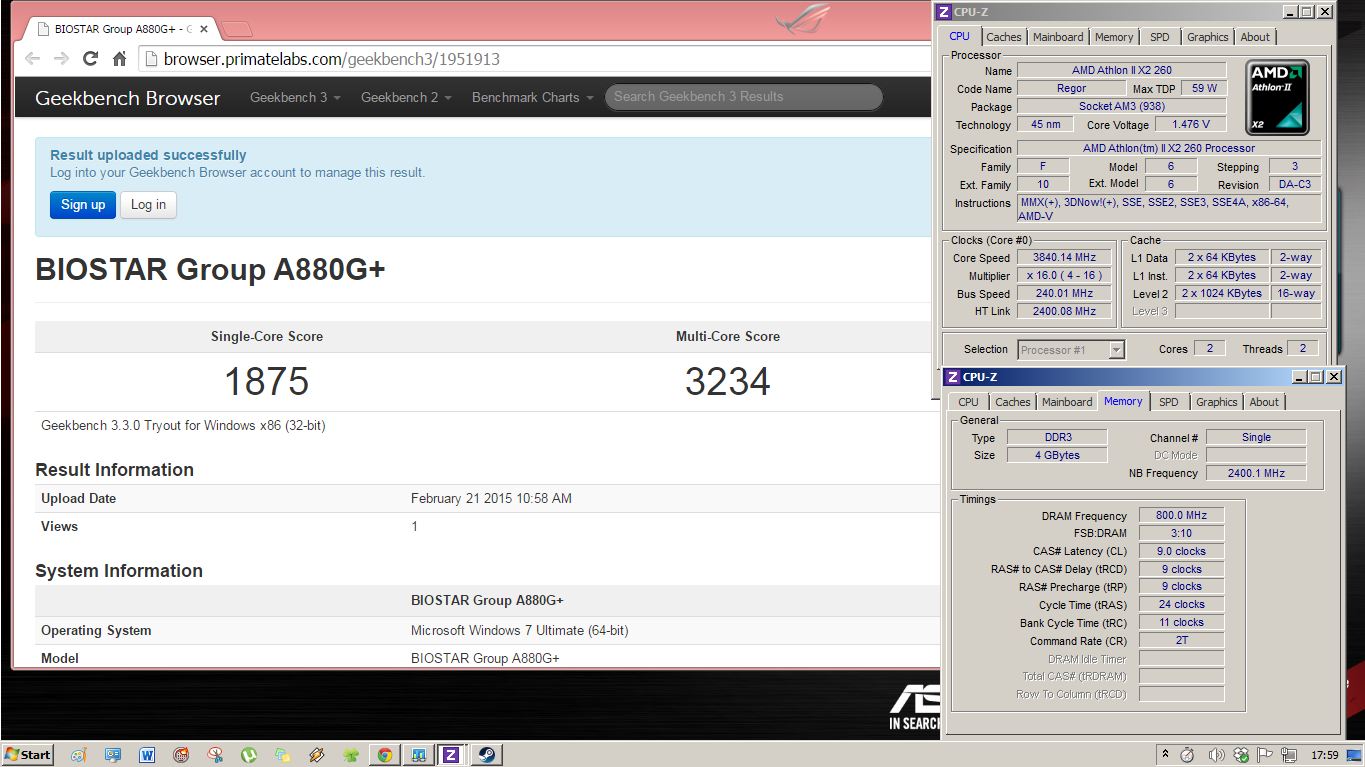Click the CPU-Z title bar icon of the Memory window
The image size is (1365, 767).
point(953,377)
